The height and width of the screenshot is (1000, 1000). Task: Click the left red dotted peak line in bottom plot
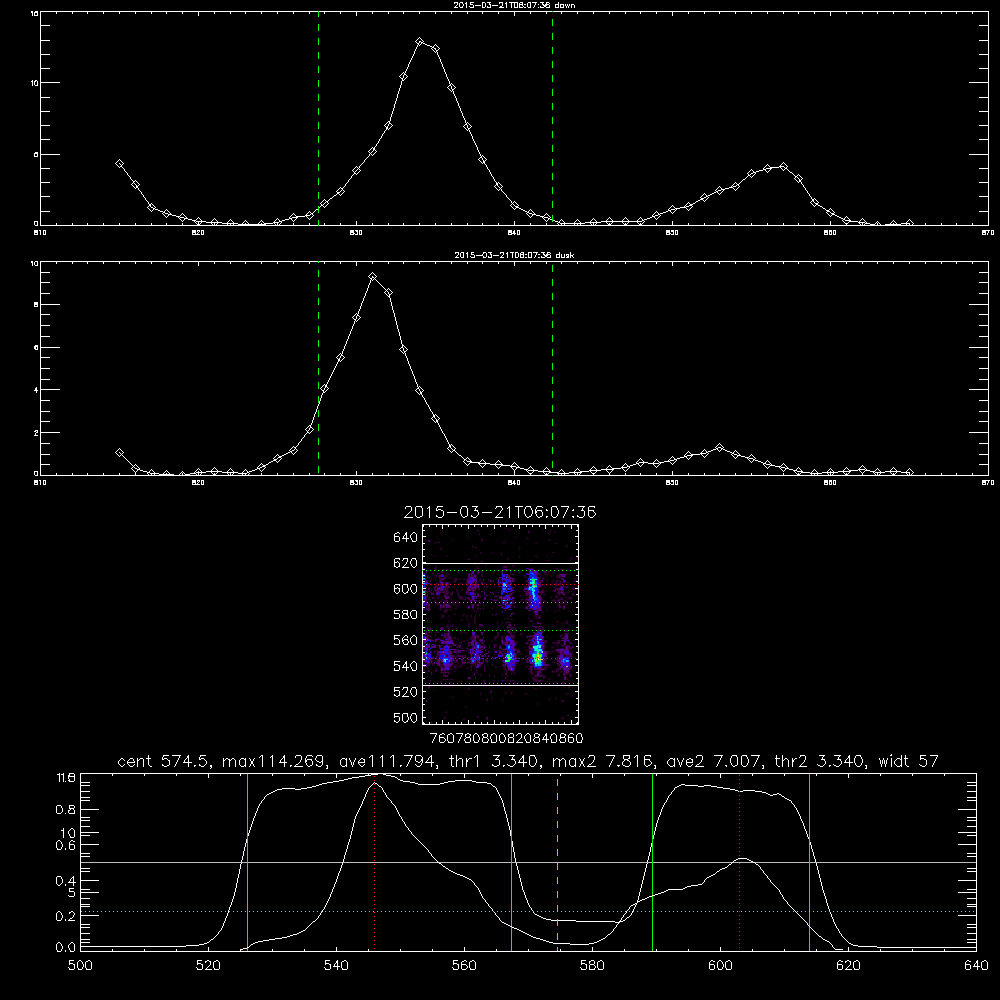tap(374, 864)
